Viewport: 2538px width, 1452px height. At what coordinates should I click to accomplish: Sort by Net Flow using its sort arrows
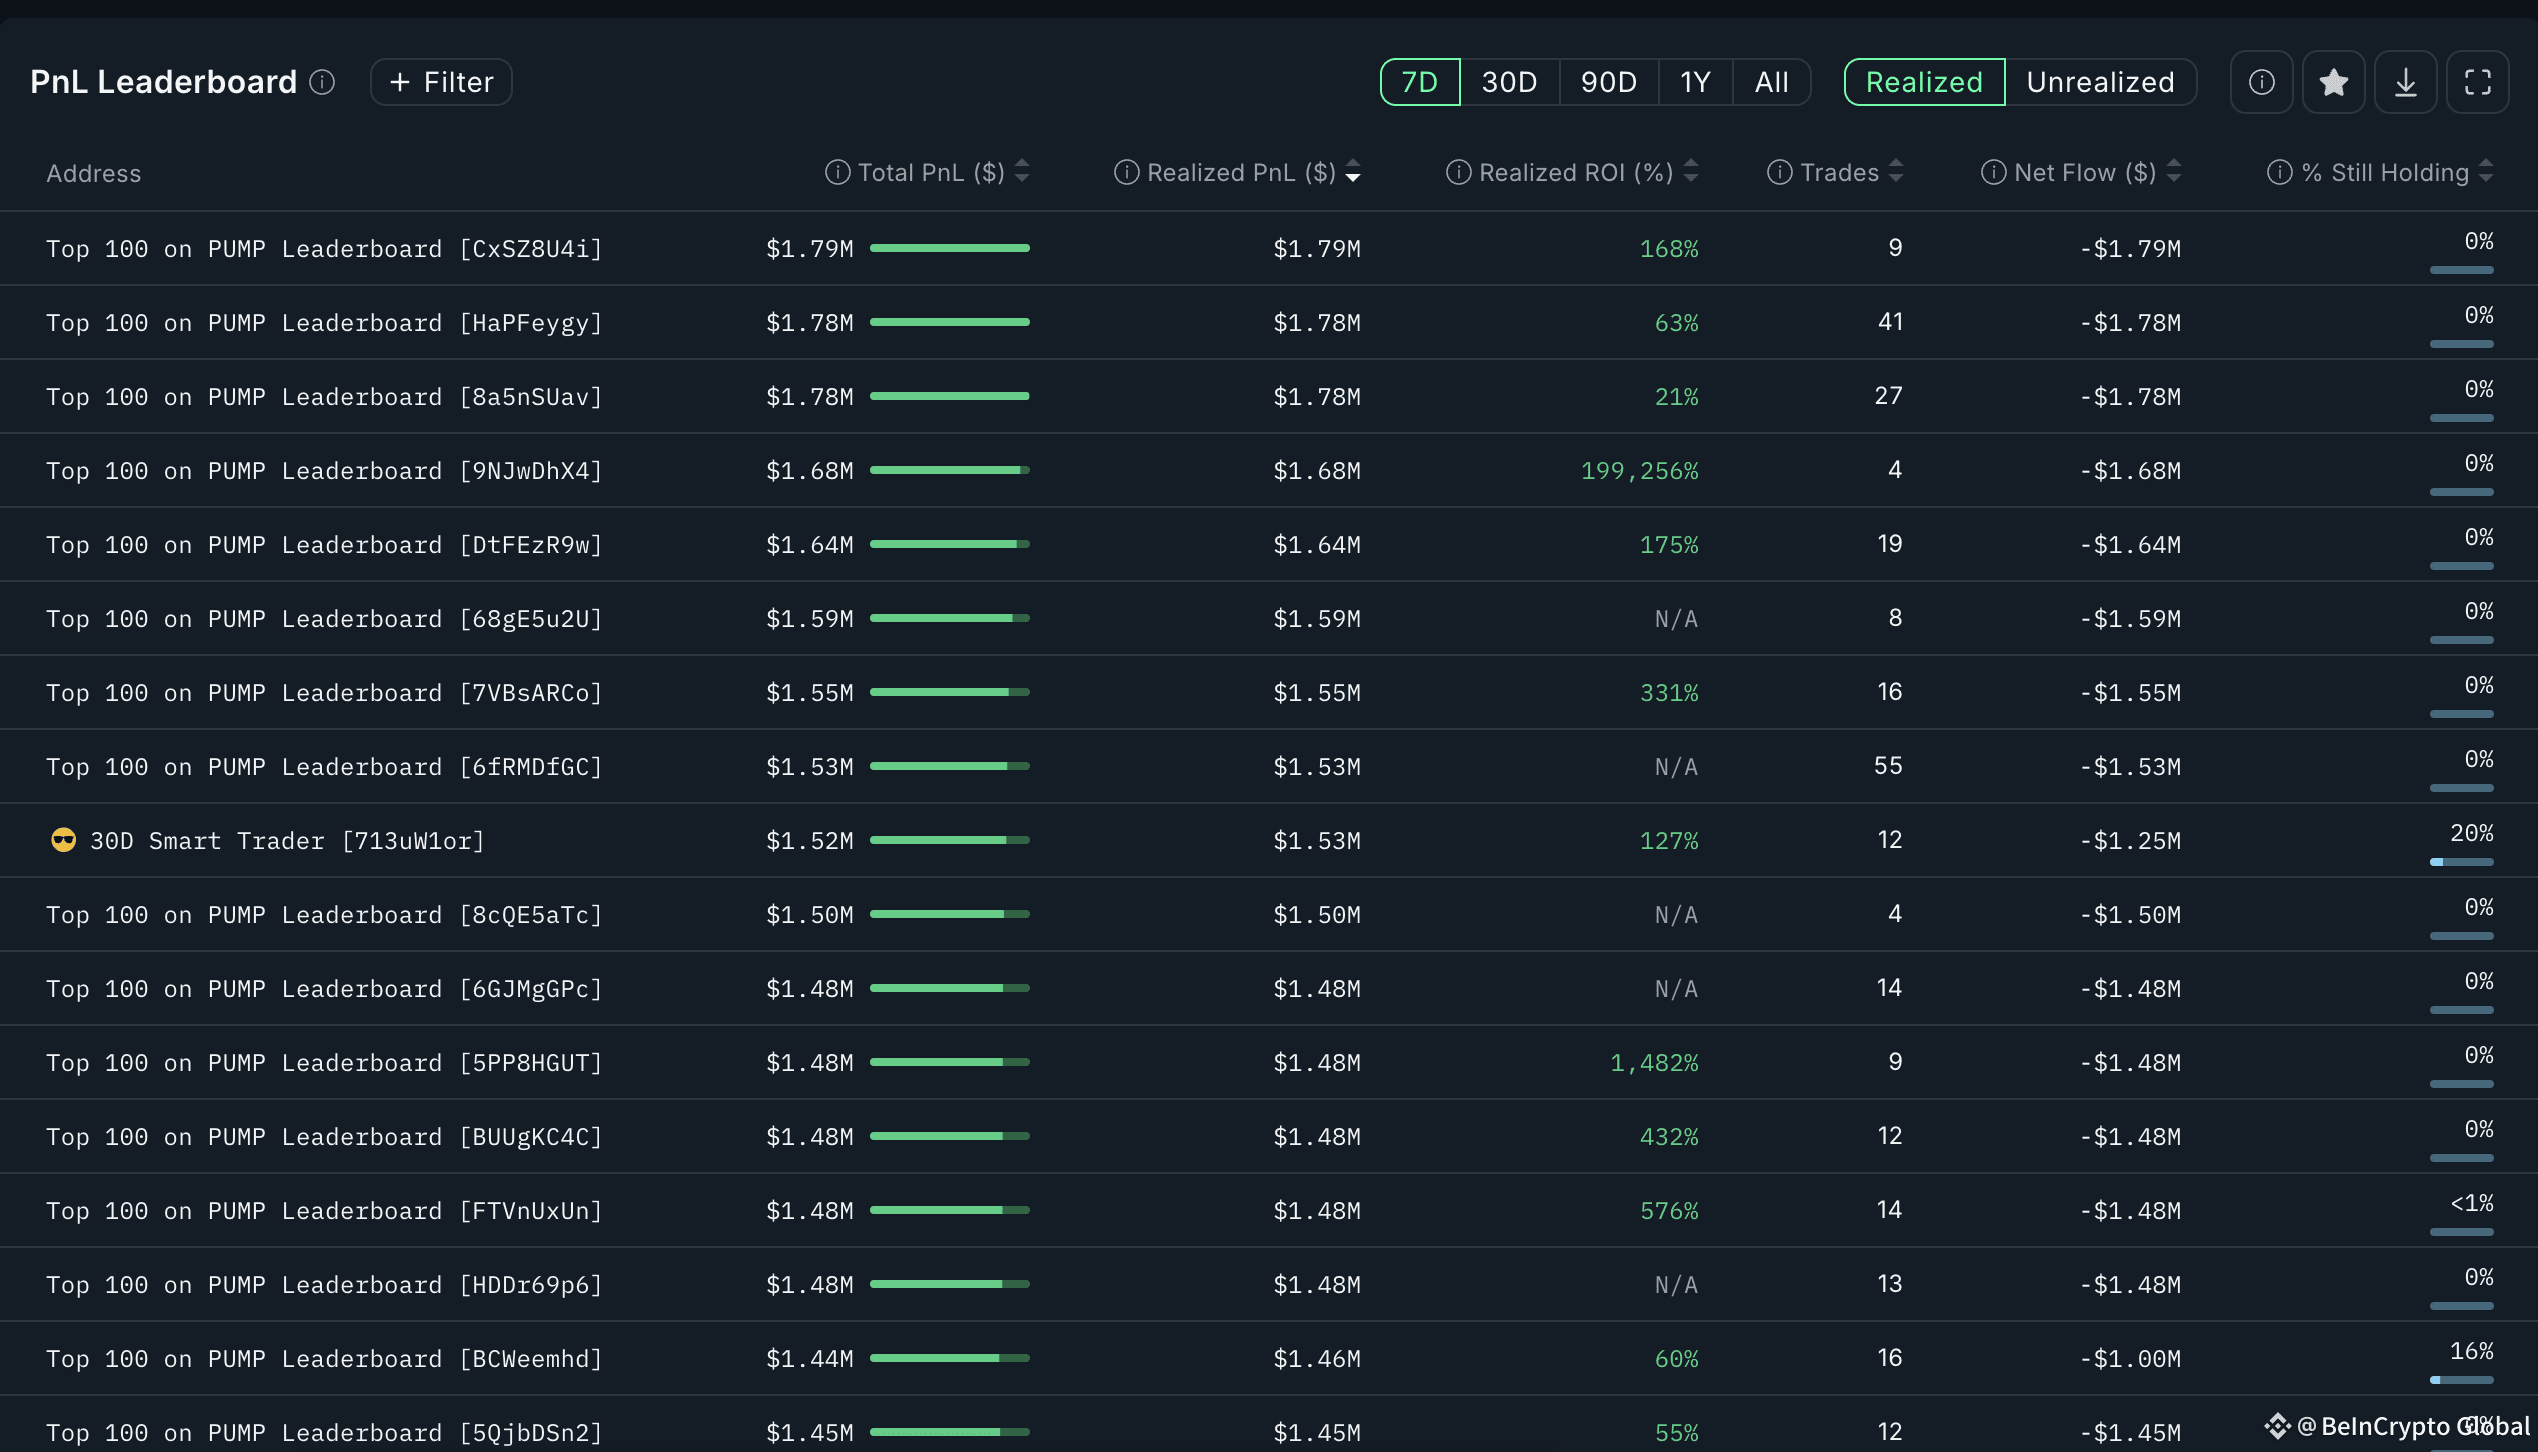click(2174, 171)
